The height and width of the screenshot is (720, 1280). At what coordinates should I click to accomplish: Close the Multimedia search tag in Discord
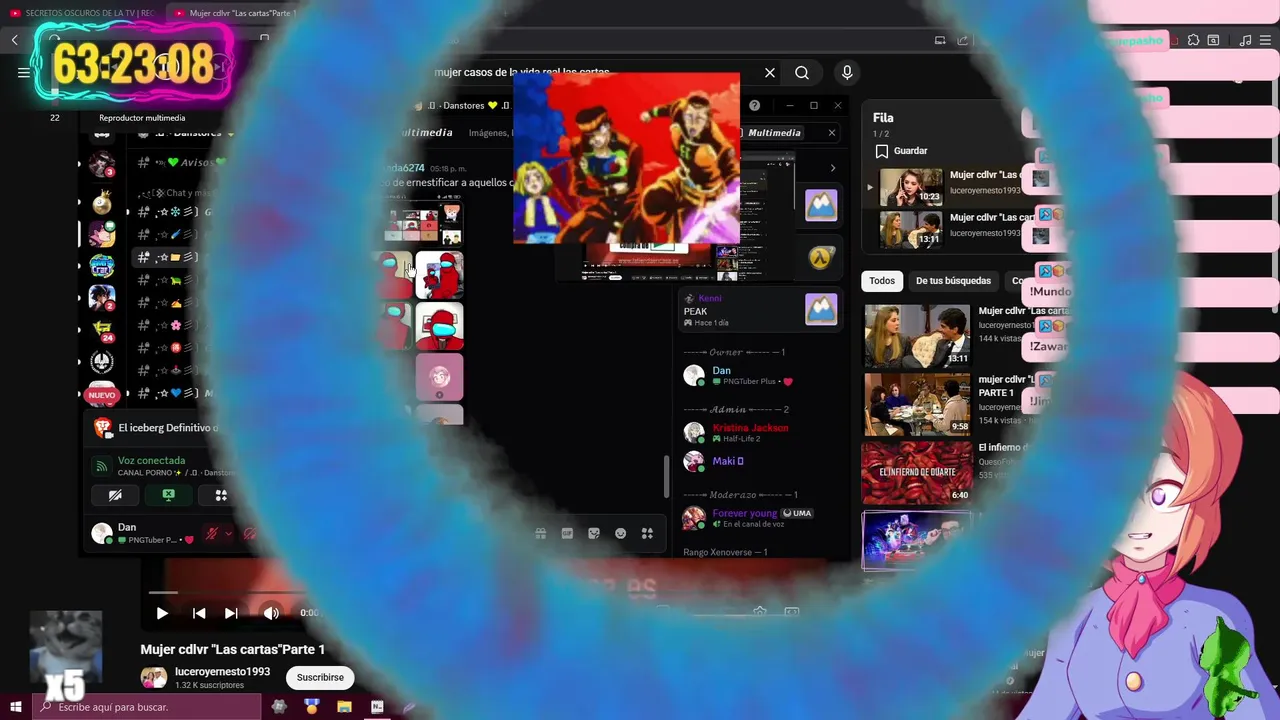click(831, 133)
